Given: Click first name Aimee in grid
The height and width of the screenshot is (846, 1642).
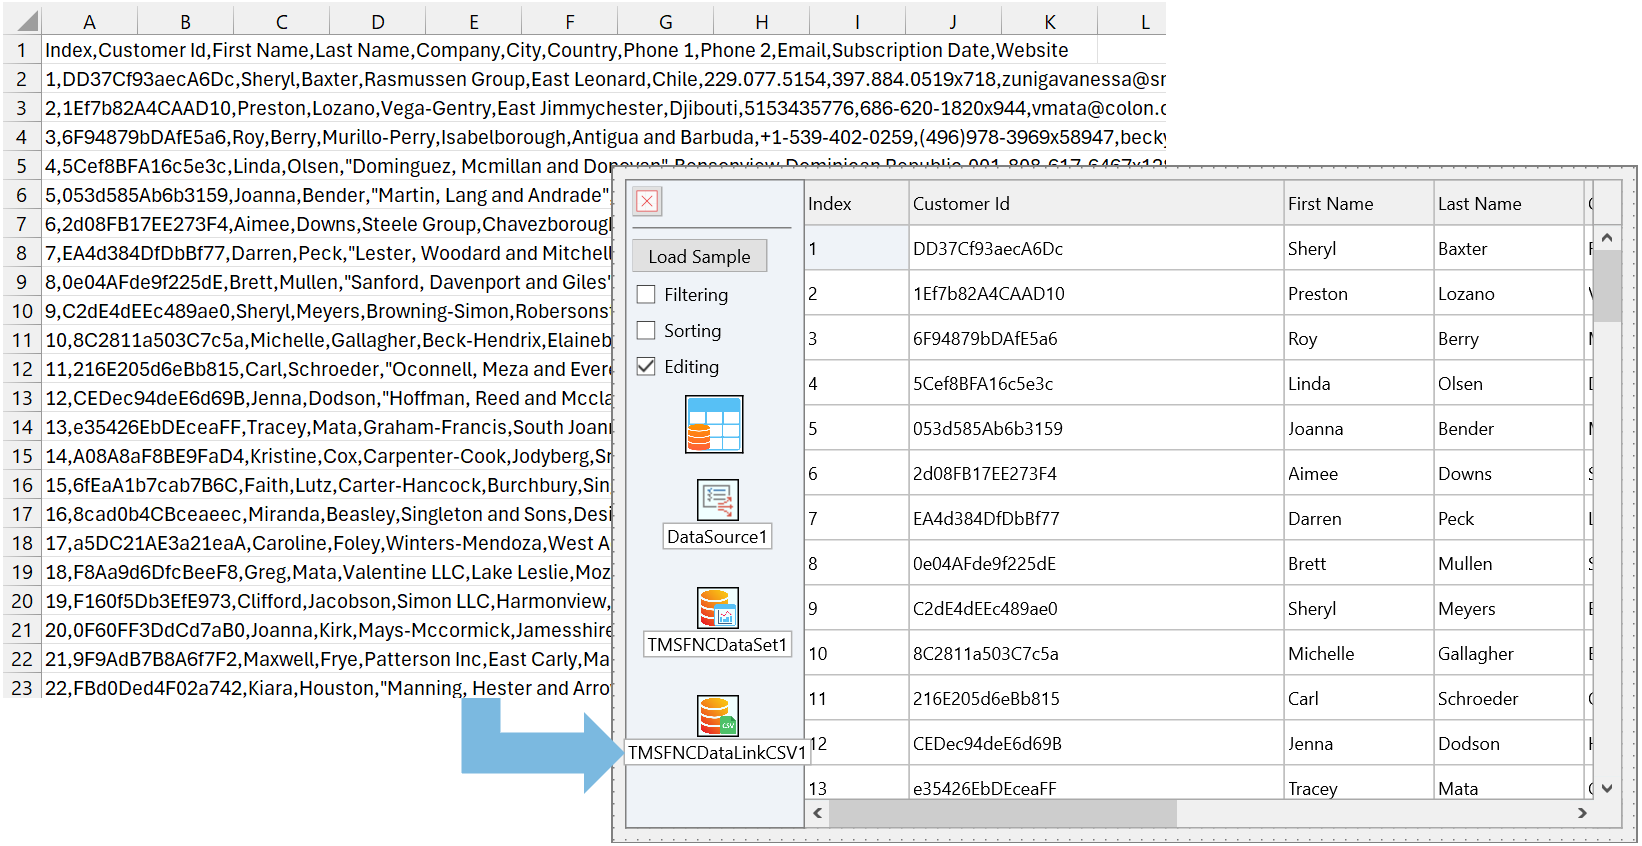Looking at the screenshot, I should coord(1358,473).
